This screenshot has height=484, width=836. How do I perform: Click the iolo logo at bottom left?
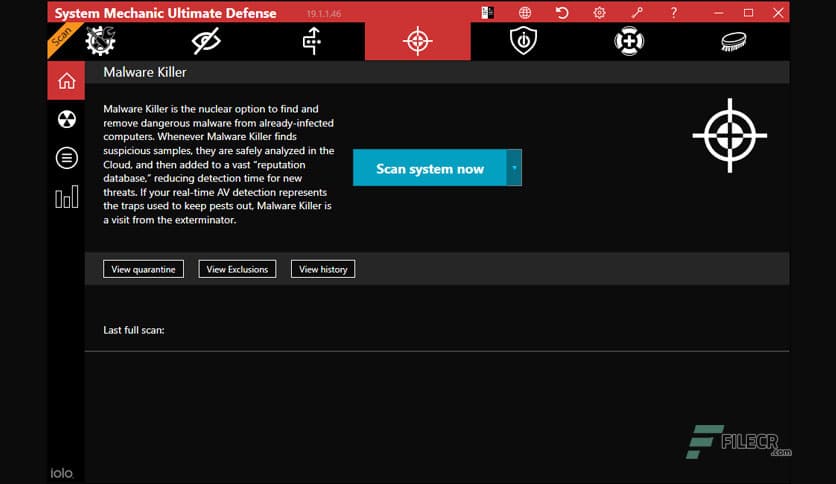62,473
